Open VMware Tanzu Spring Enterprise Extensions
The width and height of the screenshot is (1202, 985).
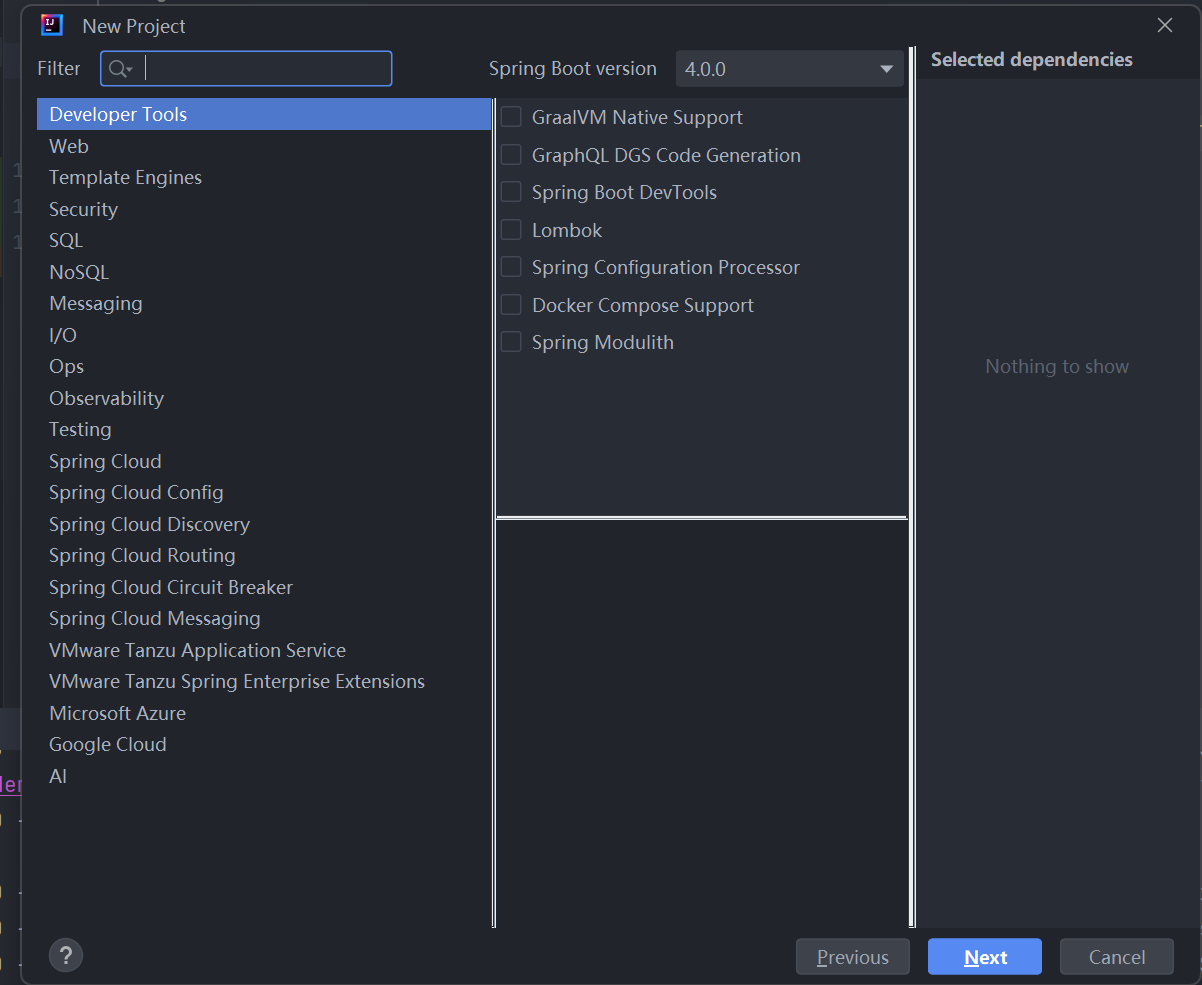(264, 681)
